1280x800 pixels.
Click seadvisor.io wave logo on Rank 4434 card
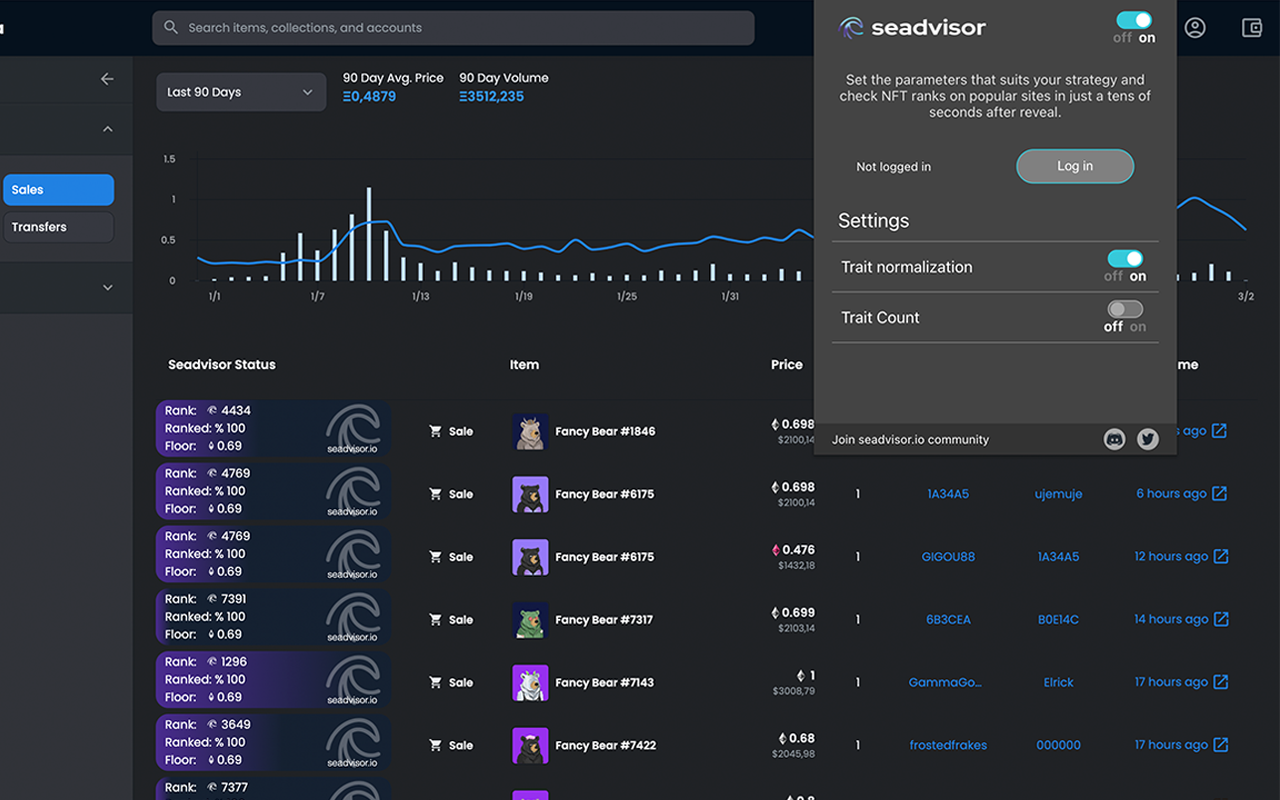coord(353,428)
